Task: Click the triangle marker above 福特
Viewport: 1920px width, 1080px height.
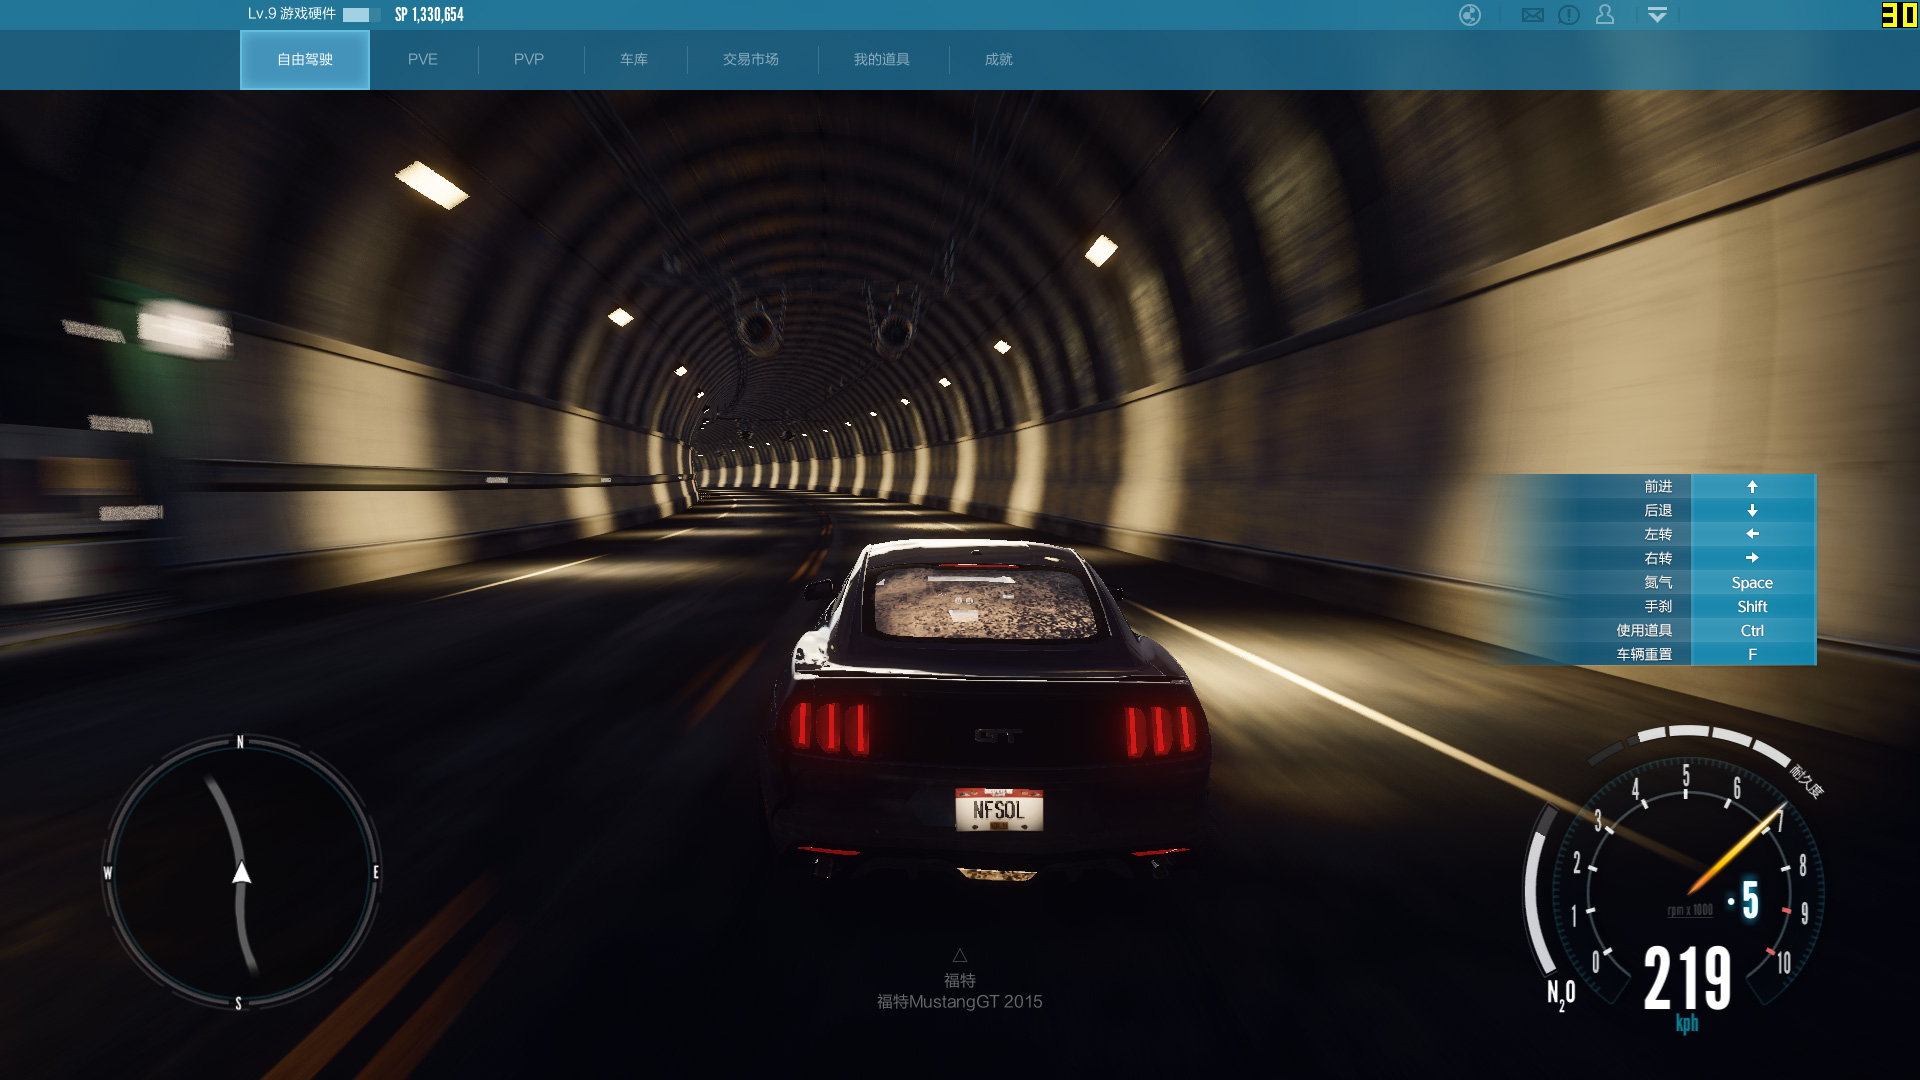Action: point(960,955)
